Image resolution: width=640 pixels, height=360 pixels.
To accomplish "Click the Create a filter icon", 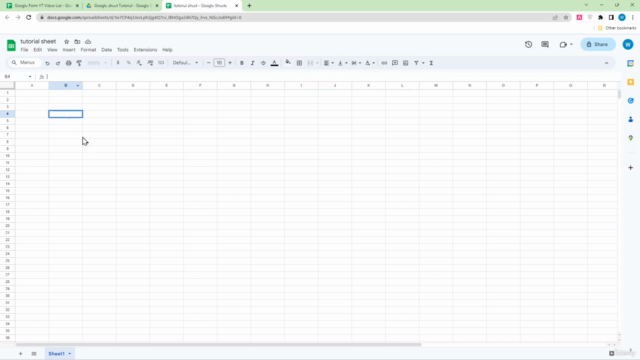I will (416, 63).
